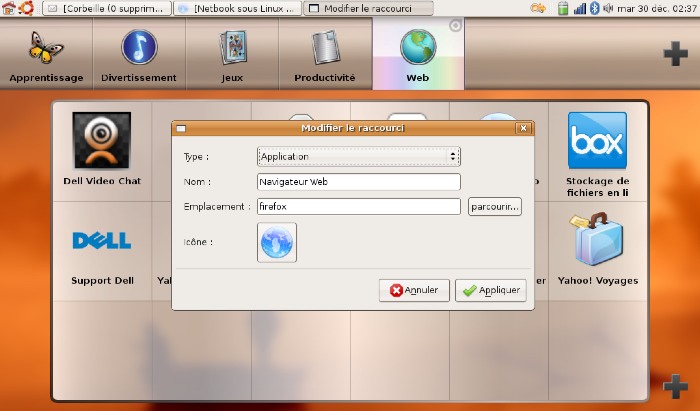Open the Support Dell icon
The width and height of the screenshot is (700, 411).
tap(102, 241)
